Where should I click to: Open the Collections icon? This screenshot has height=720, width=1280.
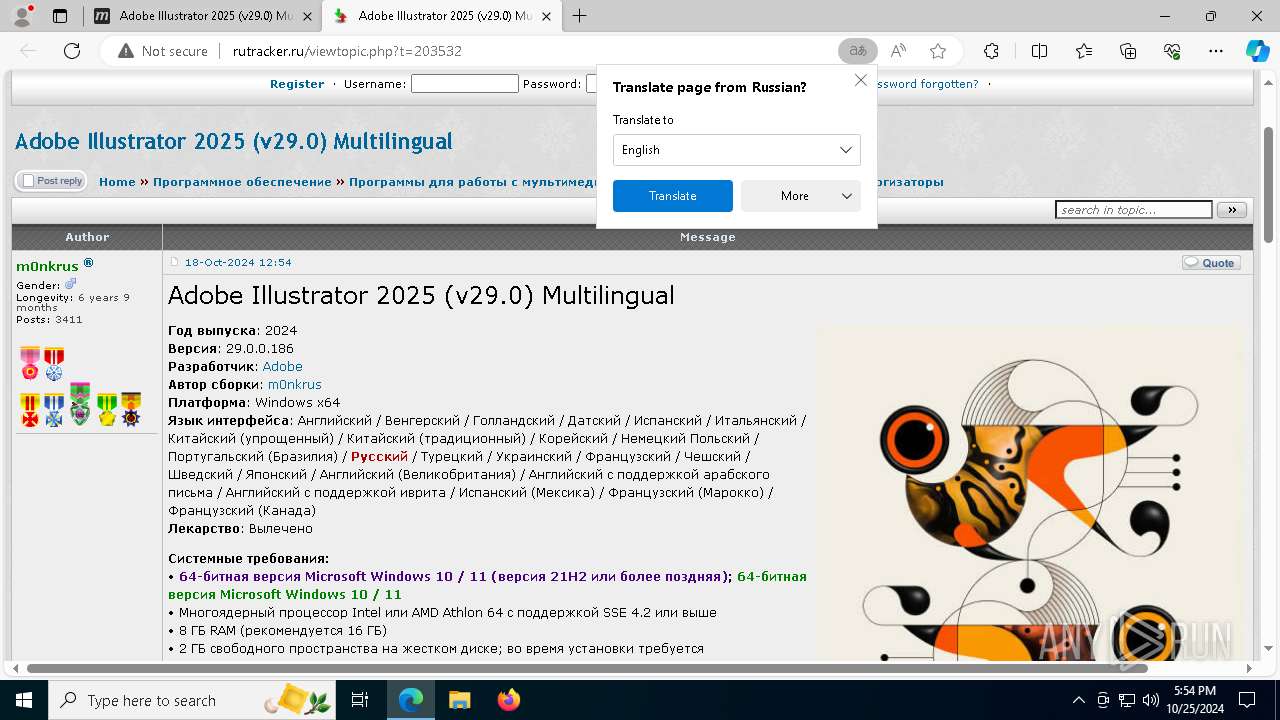[1128, 51]
